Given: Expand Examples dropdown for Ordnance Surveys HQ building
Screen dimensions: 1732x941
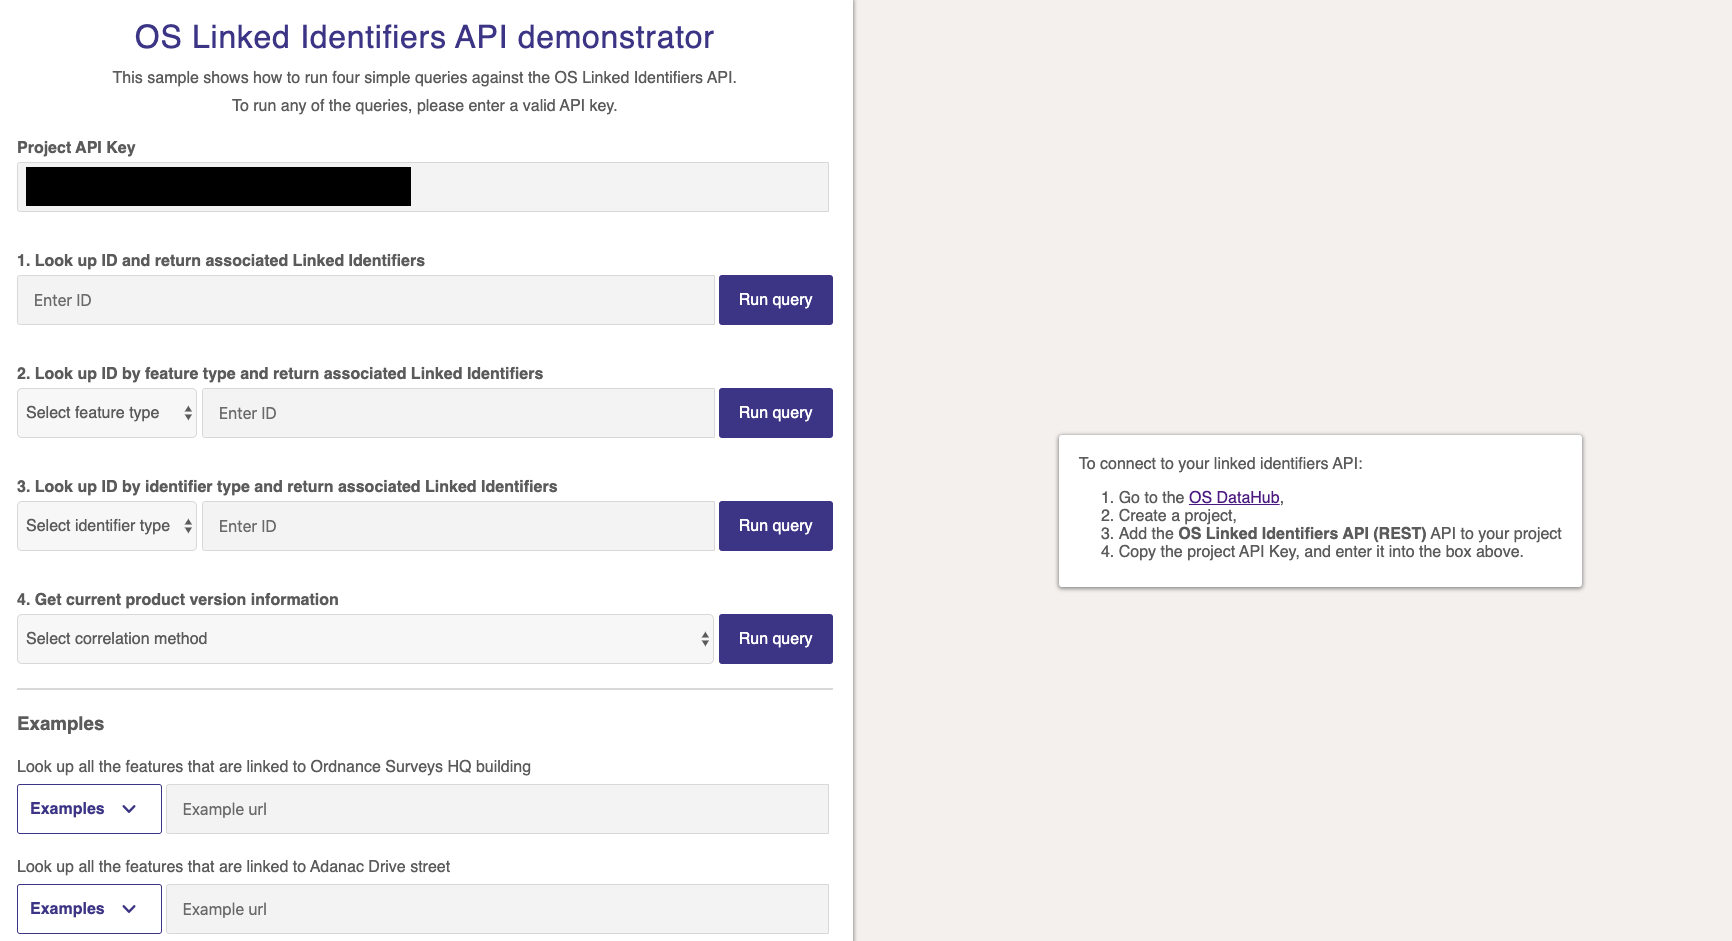Looking at the screenshot, I should click(x=89, y=809).
